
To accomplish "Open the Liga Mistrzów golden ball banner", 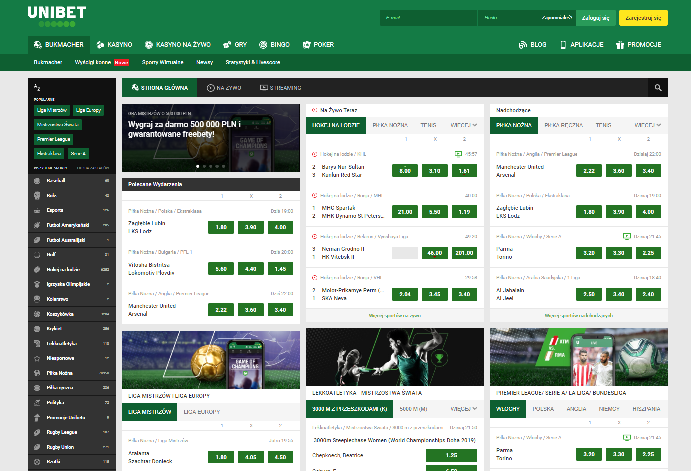I will click(211, 360).
